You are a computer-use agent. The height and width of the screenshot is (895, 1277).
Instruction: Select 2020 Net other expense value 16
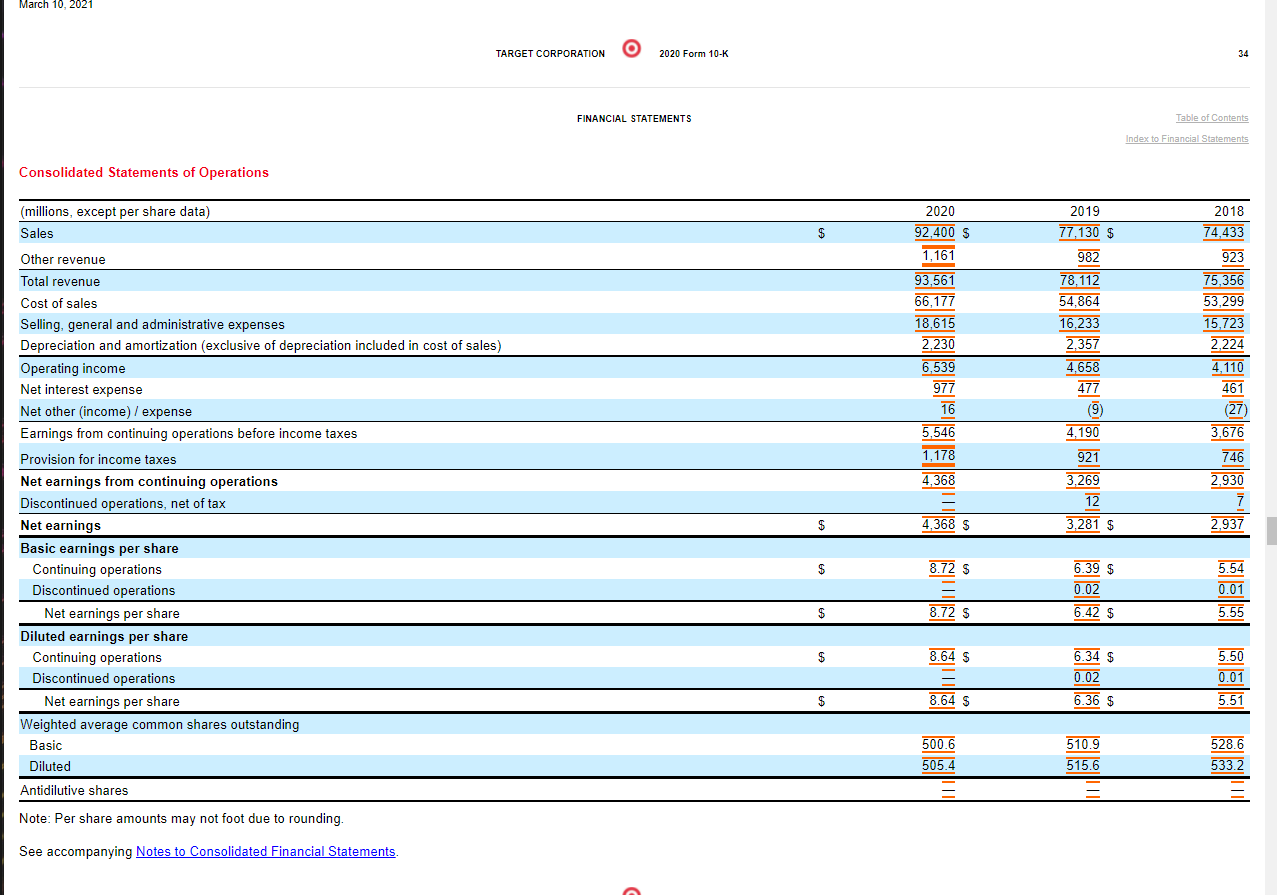(948, 410)
